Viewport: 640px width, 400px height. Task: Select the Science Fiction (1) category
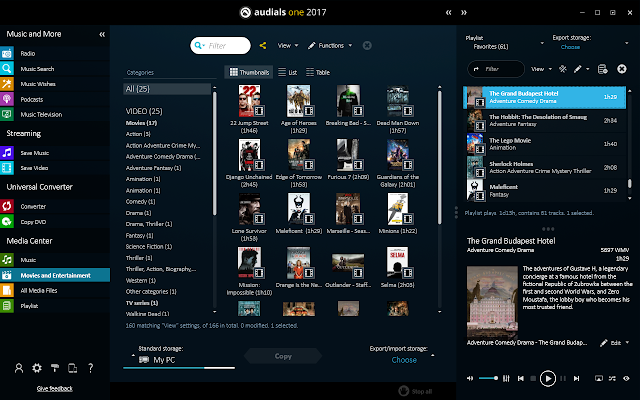coord(149,247)
